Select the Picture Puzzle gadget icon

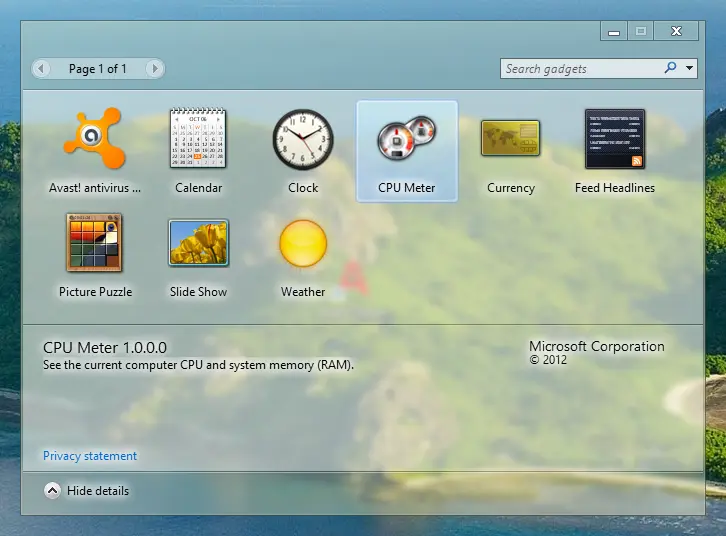pyautogui.click(x=94, y=242)
